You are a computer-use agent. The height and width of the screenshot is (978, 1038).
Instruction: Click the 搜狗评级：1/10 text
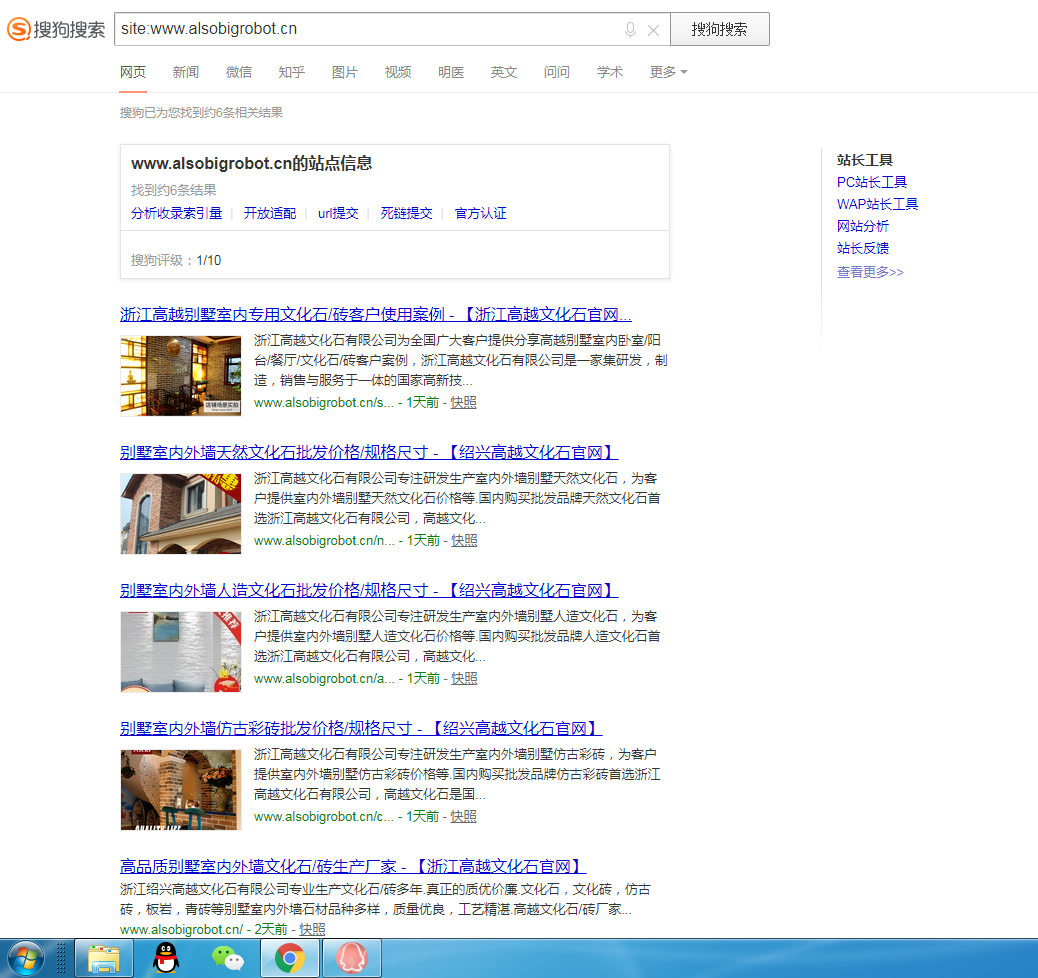click(x=176, y=260)
